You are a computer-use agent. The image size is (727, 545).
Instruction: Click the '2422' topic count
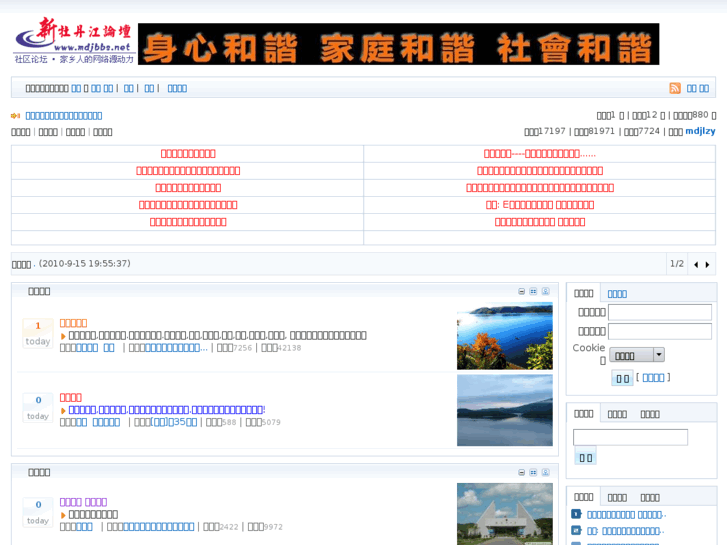click(x=229, y=527)
